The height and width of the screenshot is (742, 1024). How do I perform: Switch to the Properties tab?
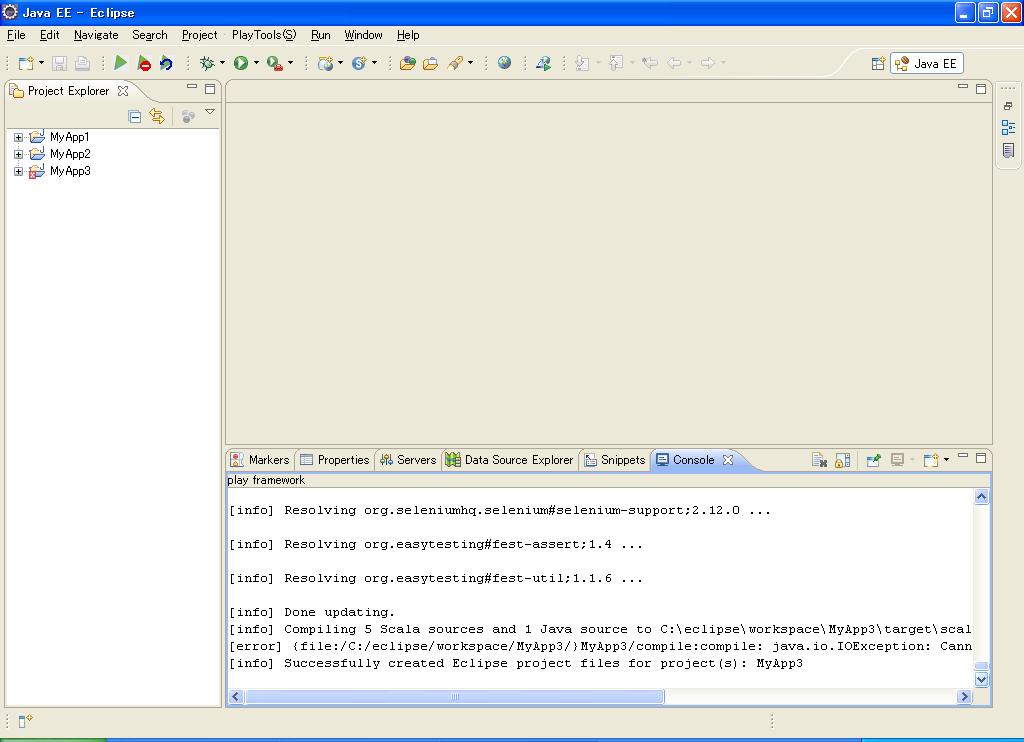click(x=334, y=460)
